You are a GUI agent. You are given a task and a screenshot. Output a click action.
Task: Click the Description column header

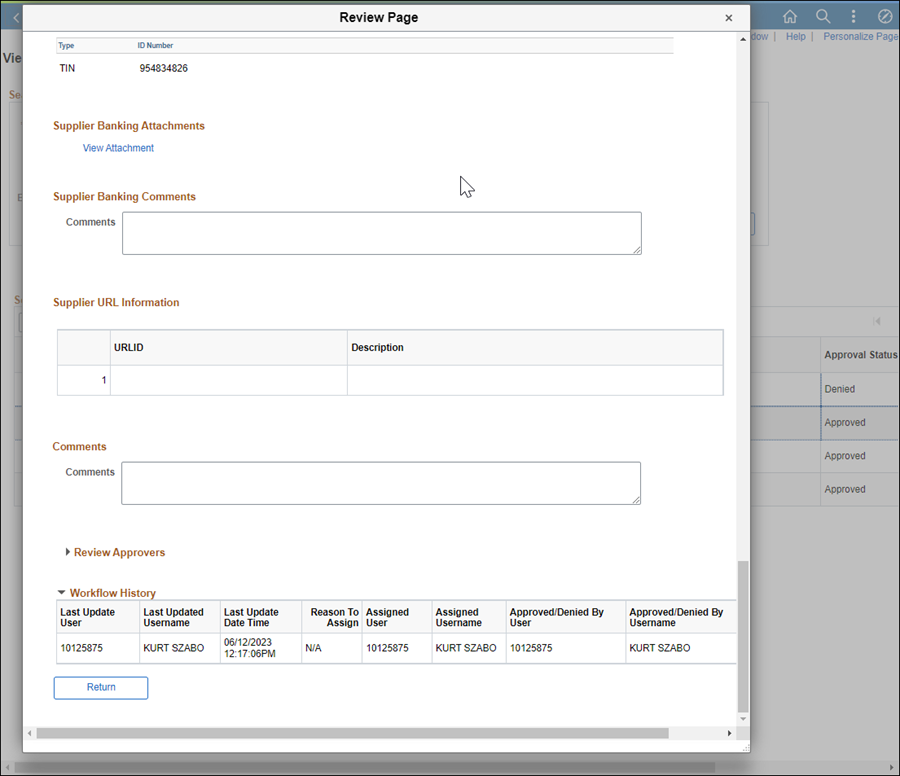(535, 347)
